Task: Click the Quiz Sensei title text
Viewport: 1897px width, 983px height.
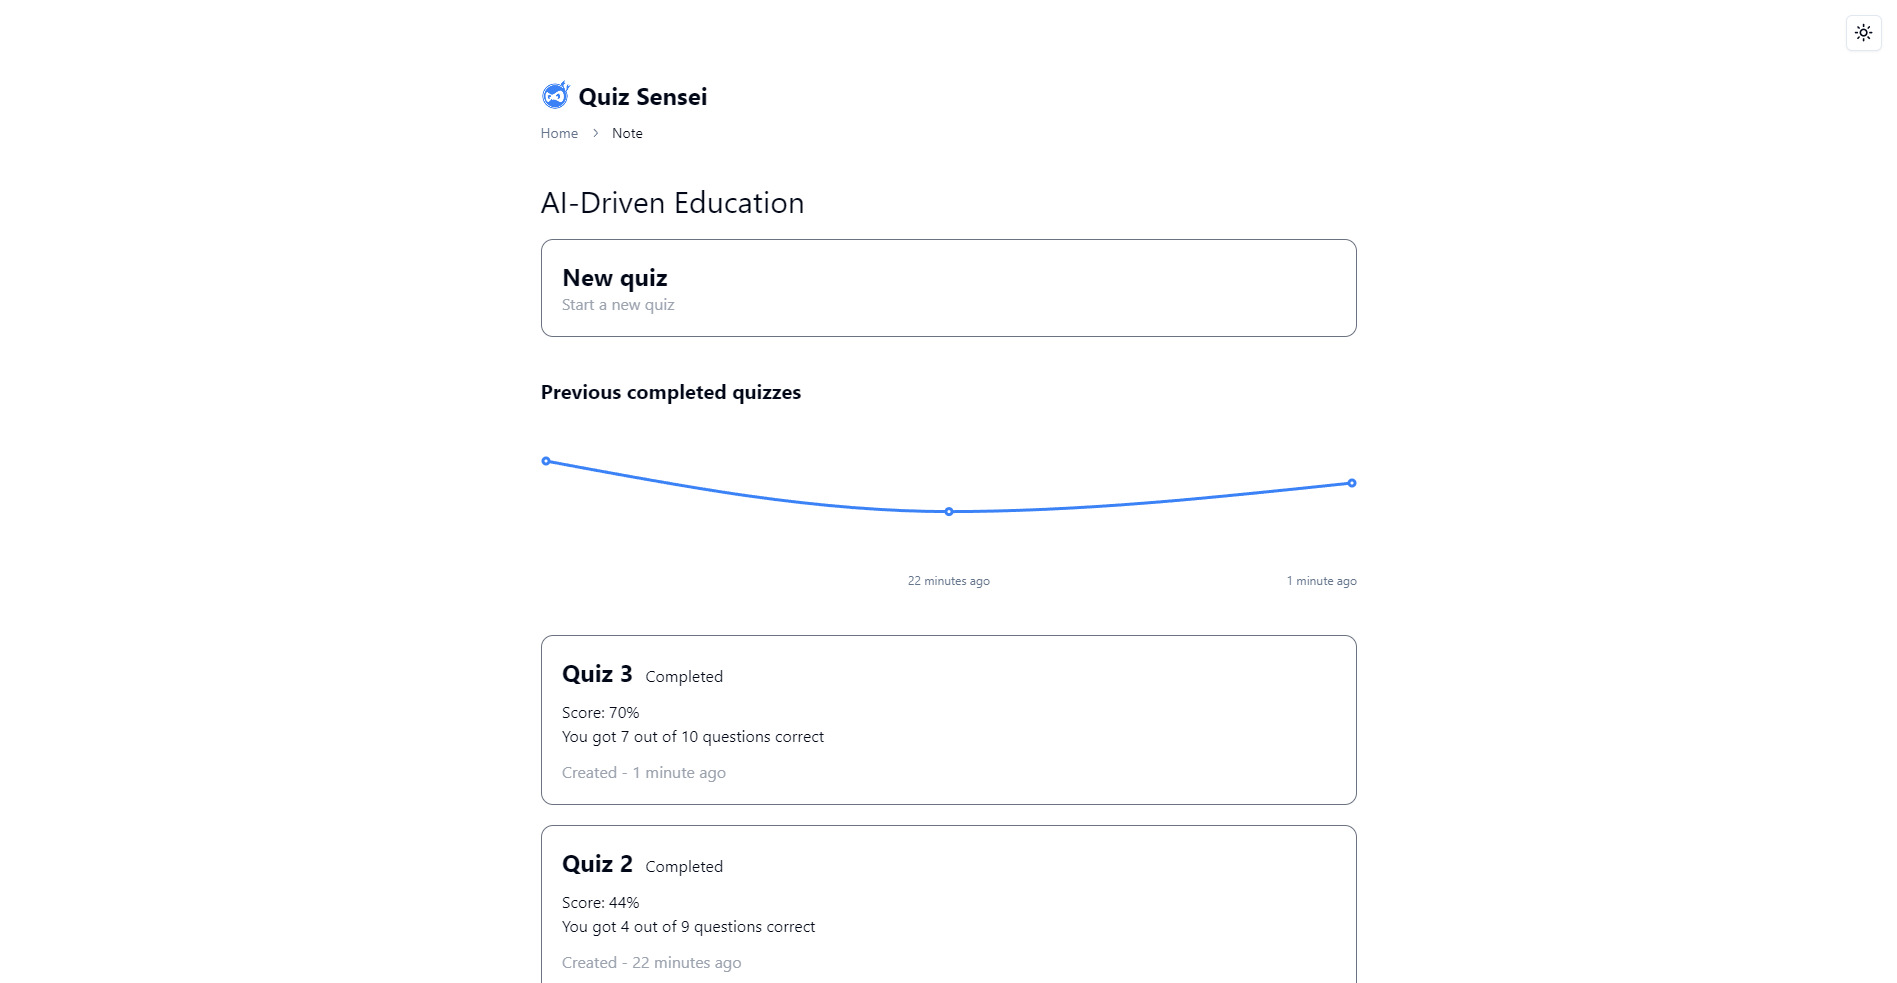Action: tap(642, 97)
